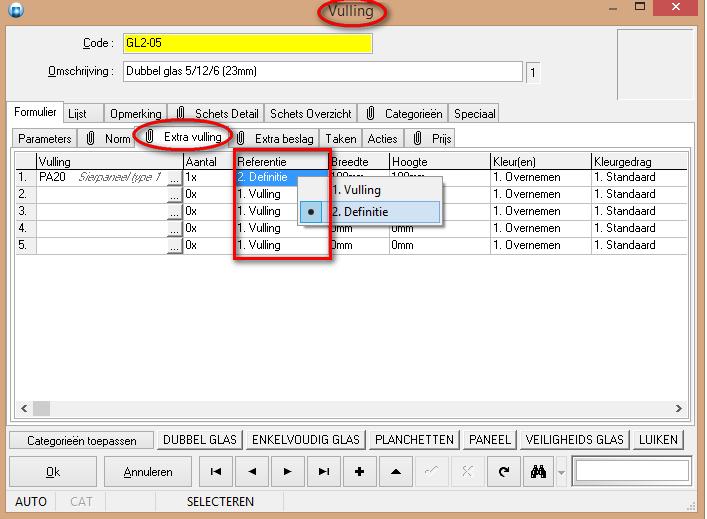Open browse button for row 3 Vulling
The width and height of the screenshot is (707, 519).
[174, 212]
